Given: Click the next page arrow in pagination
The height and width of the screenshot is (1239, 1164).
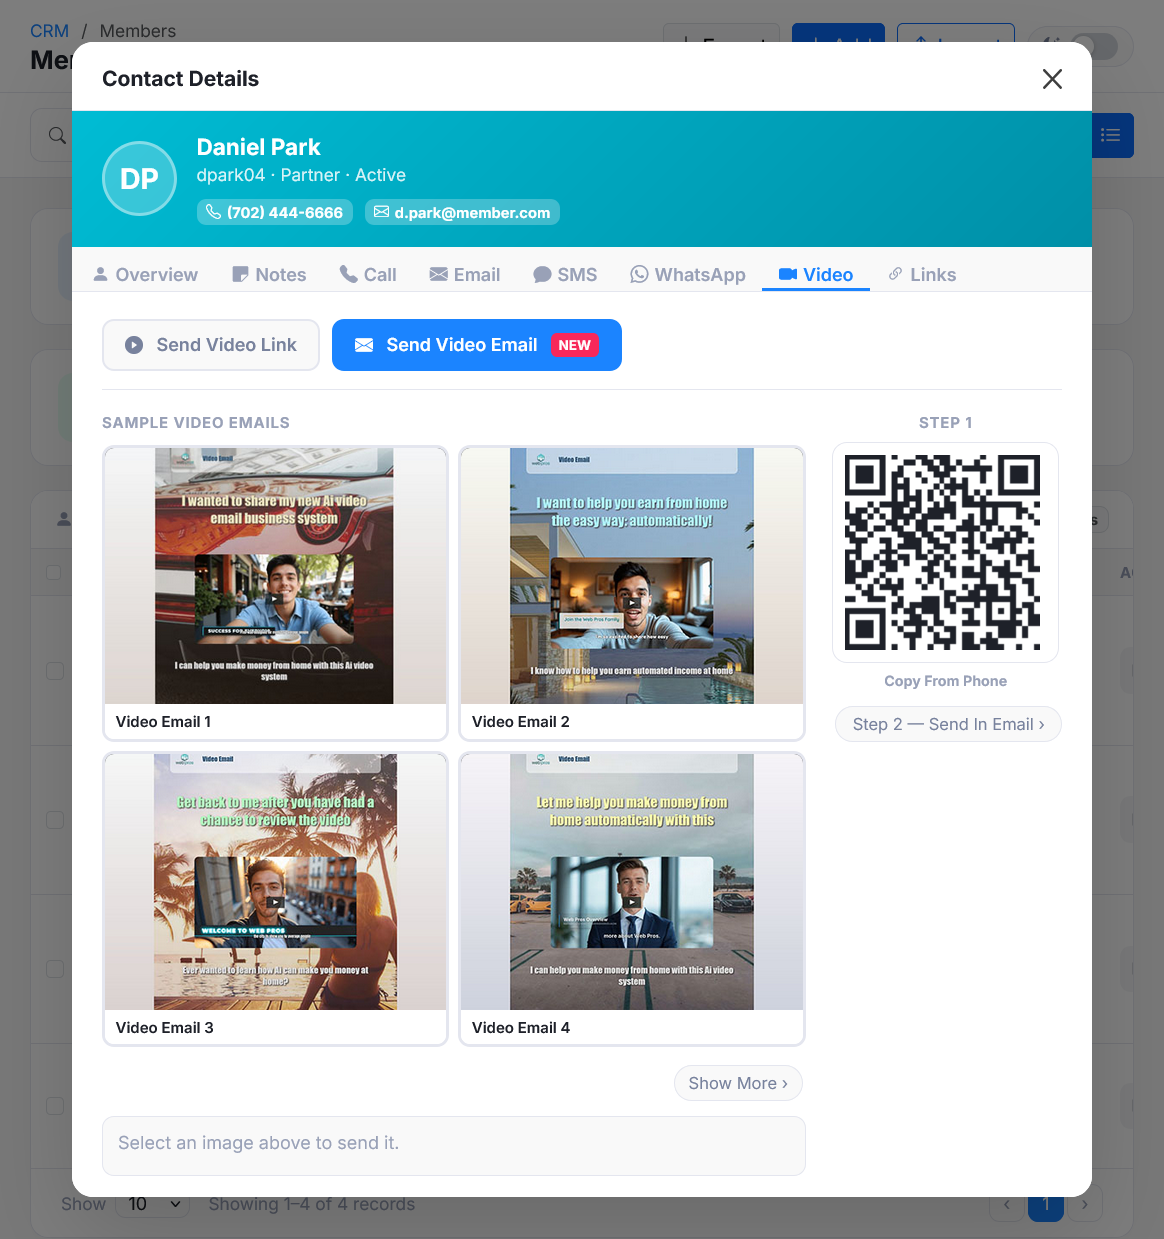Looking at the screenshot, I should click(x=1085, y=1204).
